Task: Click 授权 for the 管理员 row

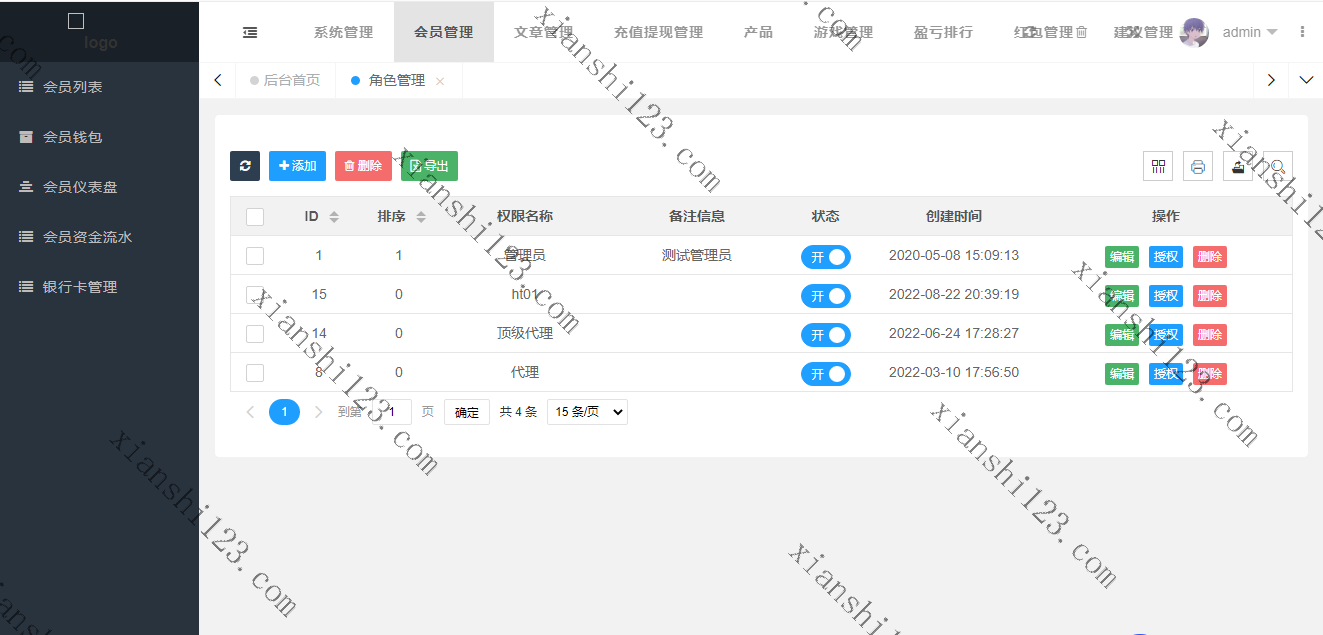Action: click(x=1166, y=257)
